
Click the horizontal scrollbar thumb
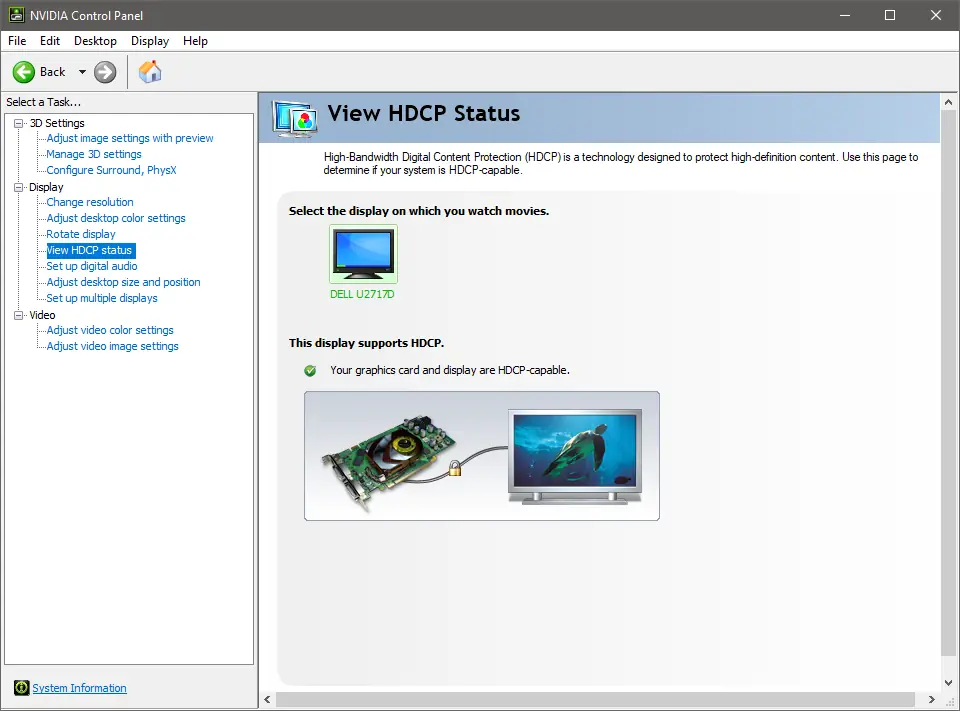point(595,699)
